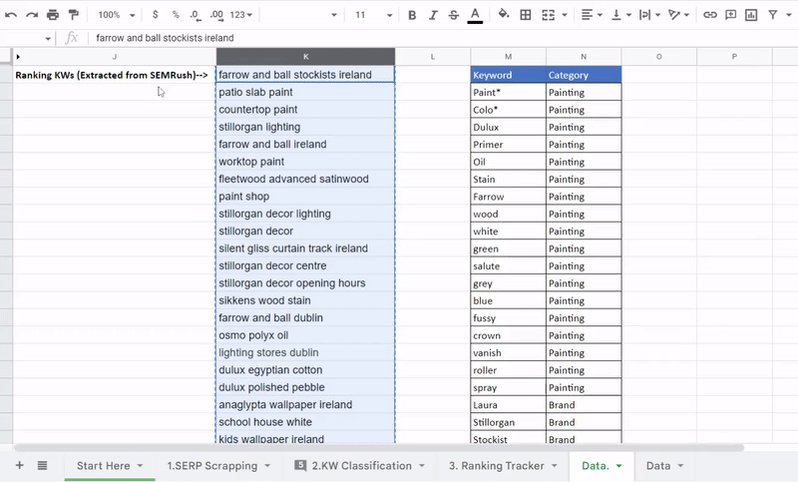Click the 'Category' header cell
798x482 pixels.
click(584, 75)
